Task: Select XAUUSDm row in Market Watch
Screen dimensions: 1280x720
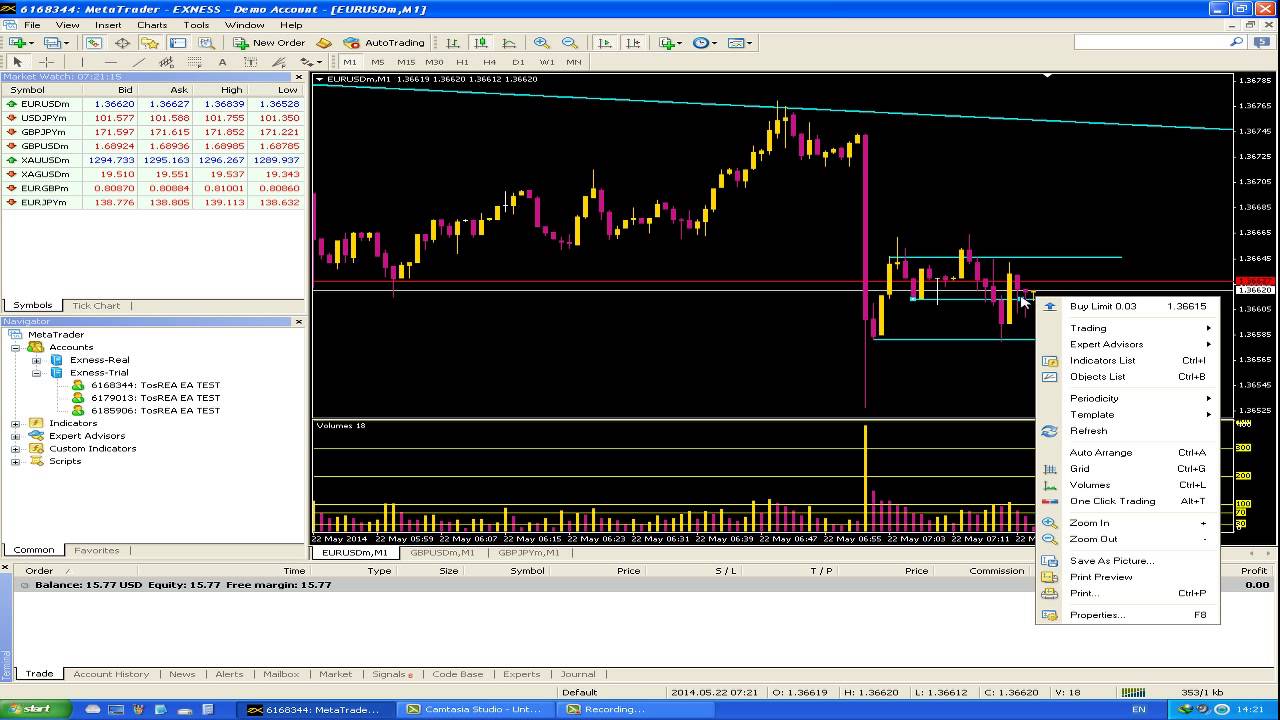Action: point(153,160)
